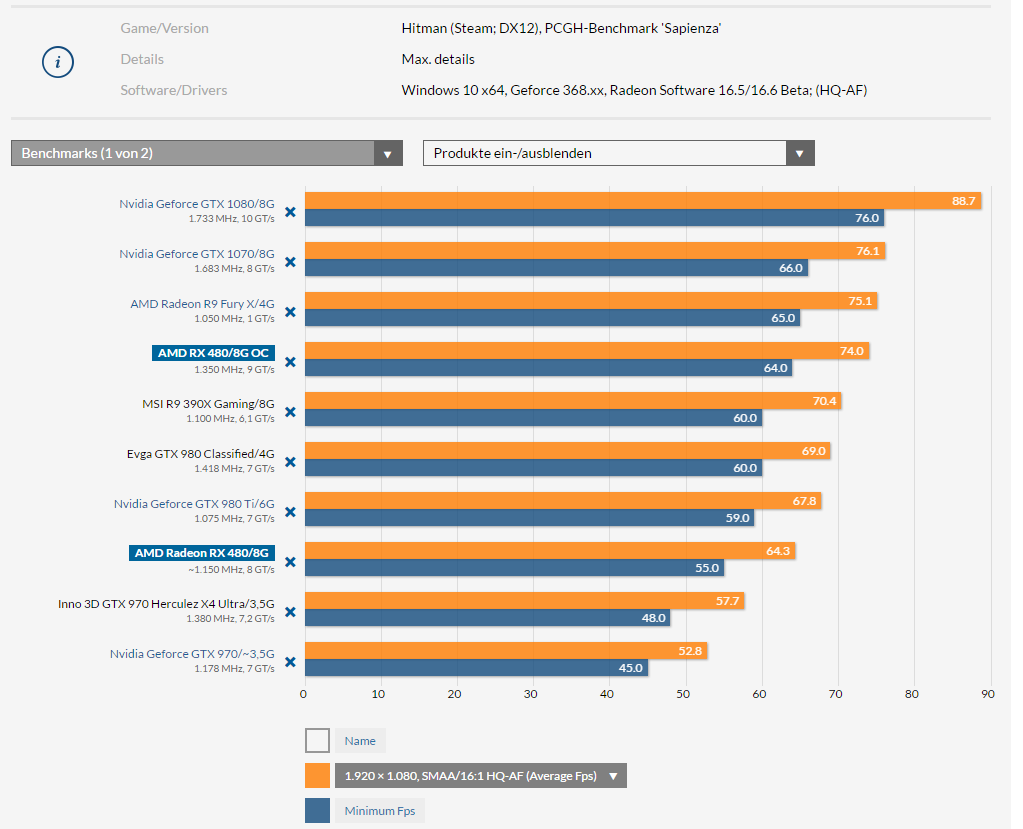Remove Nvidia Geforce GTX 1080/8G with its X
This screenshot has width=1023, height=829.
290,212
